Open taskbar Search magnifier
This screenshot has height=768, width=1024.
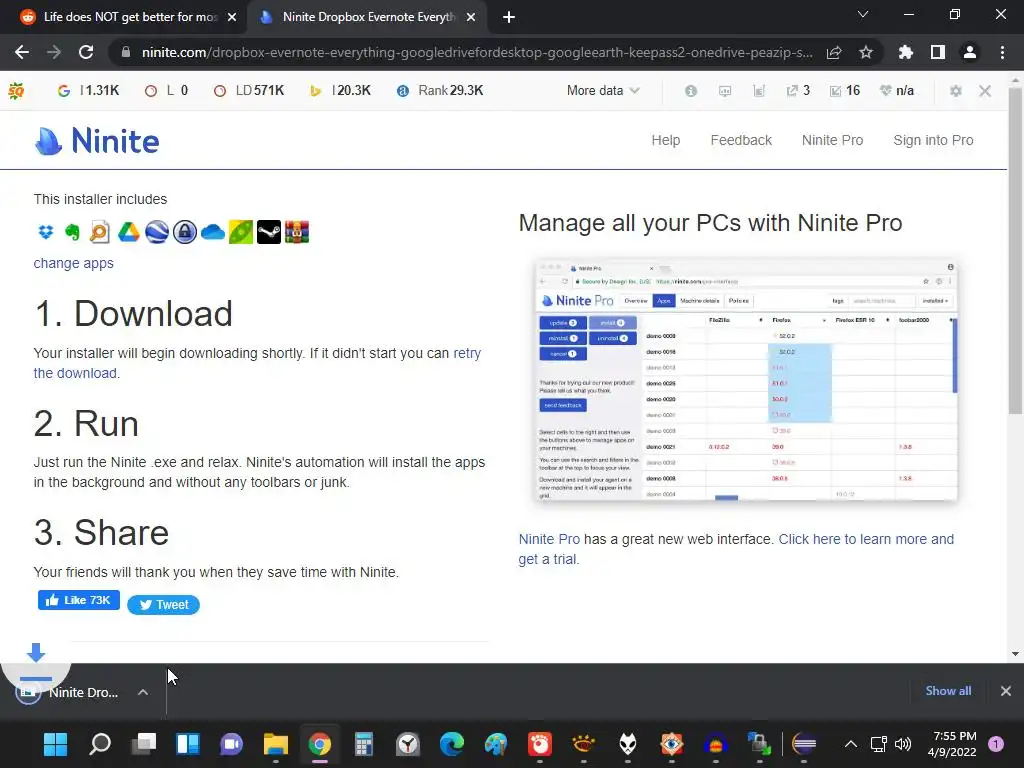pyautogui.click(x=100, y=744)
